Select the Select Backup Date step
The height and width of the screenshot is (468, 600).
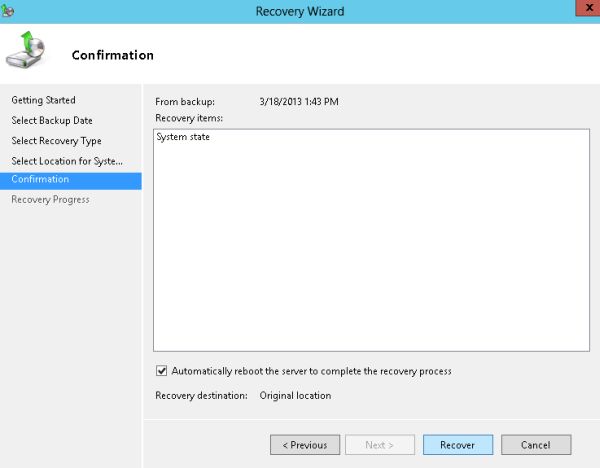(x=52, y=121)
